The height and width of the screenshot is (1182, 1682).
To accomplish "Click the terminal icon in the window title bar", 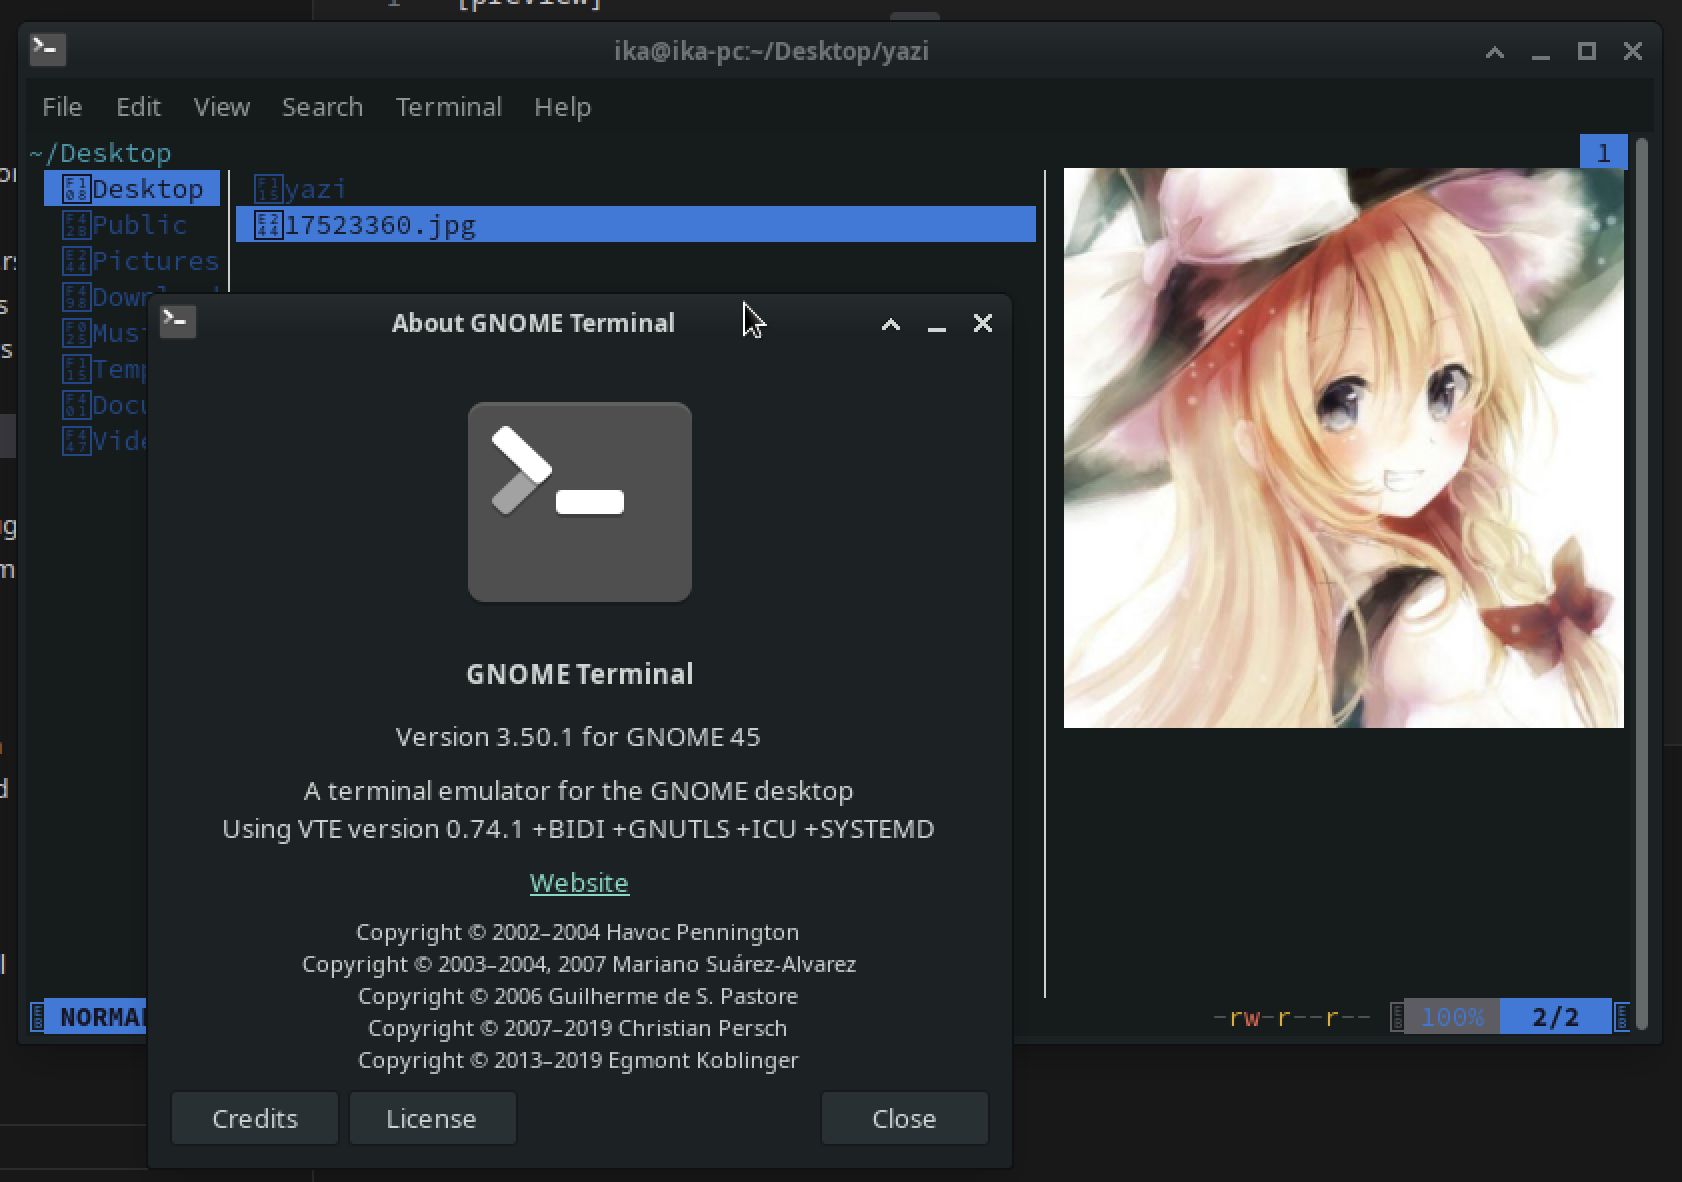I will click(x=47, y=49).
